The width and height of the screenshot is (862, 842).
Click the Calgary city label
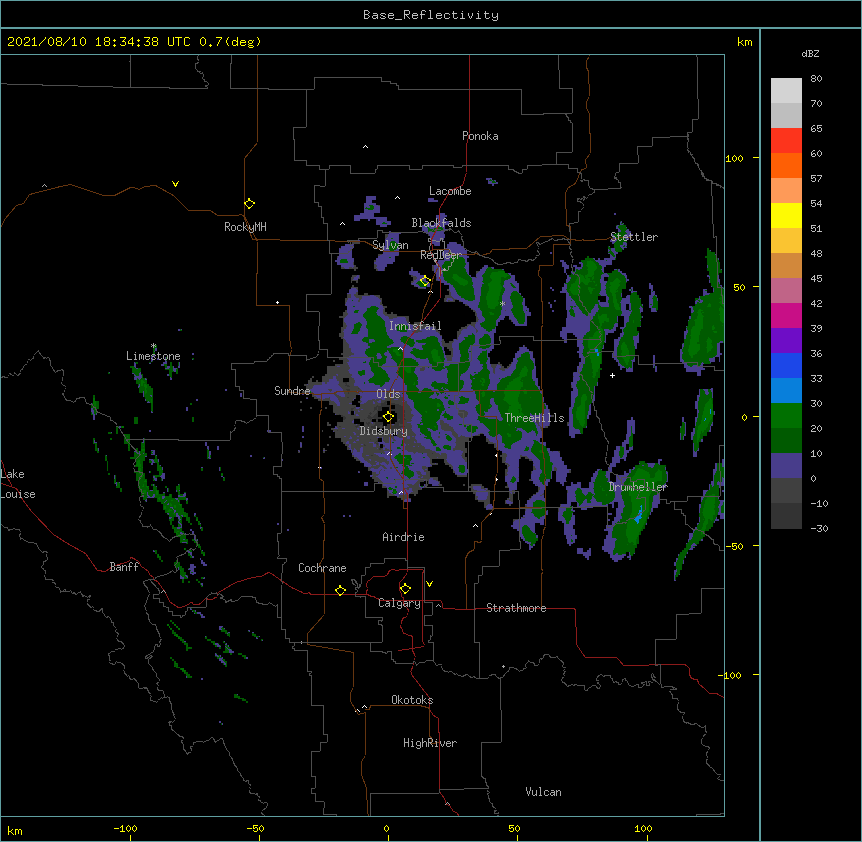[400, 603]
